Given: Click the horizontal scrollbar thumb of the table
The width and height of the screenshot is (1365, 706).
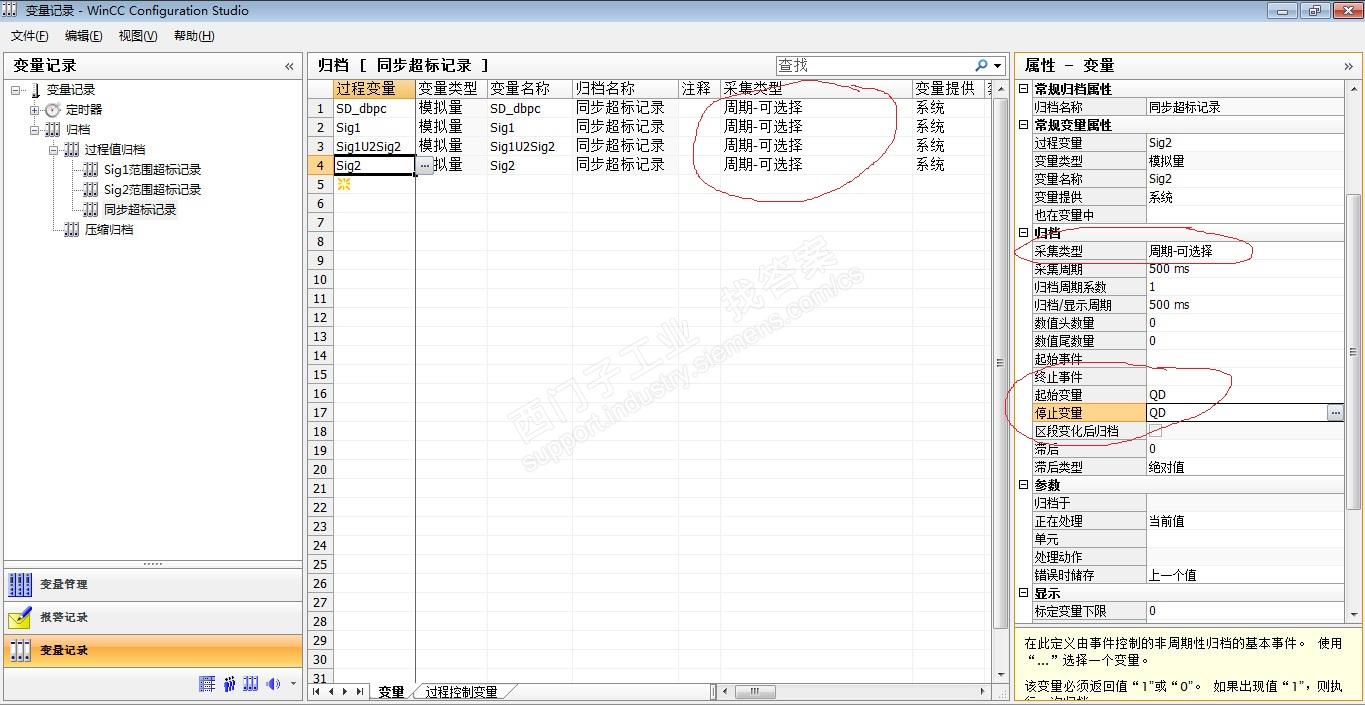Looking at the screenshot, I should [755, 692].
